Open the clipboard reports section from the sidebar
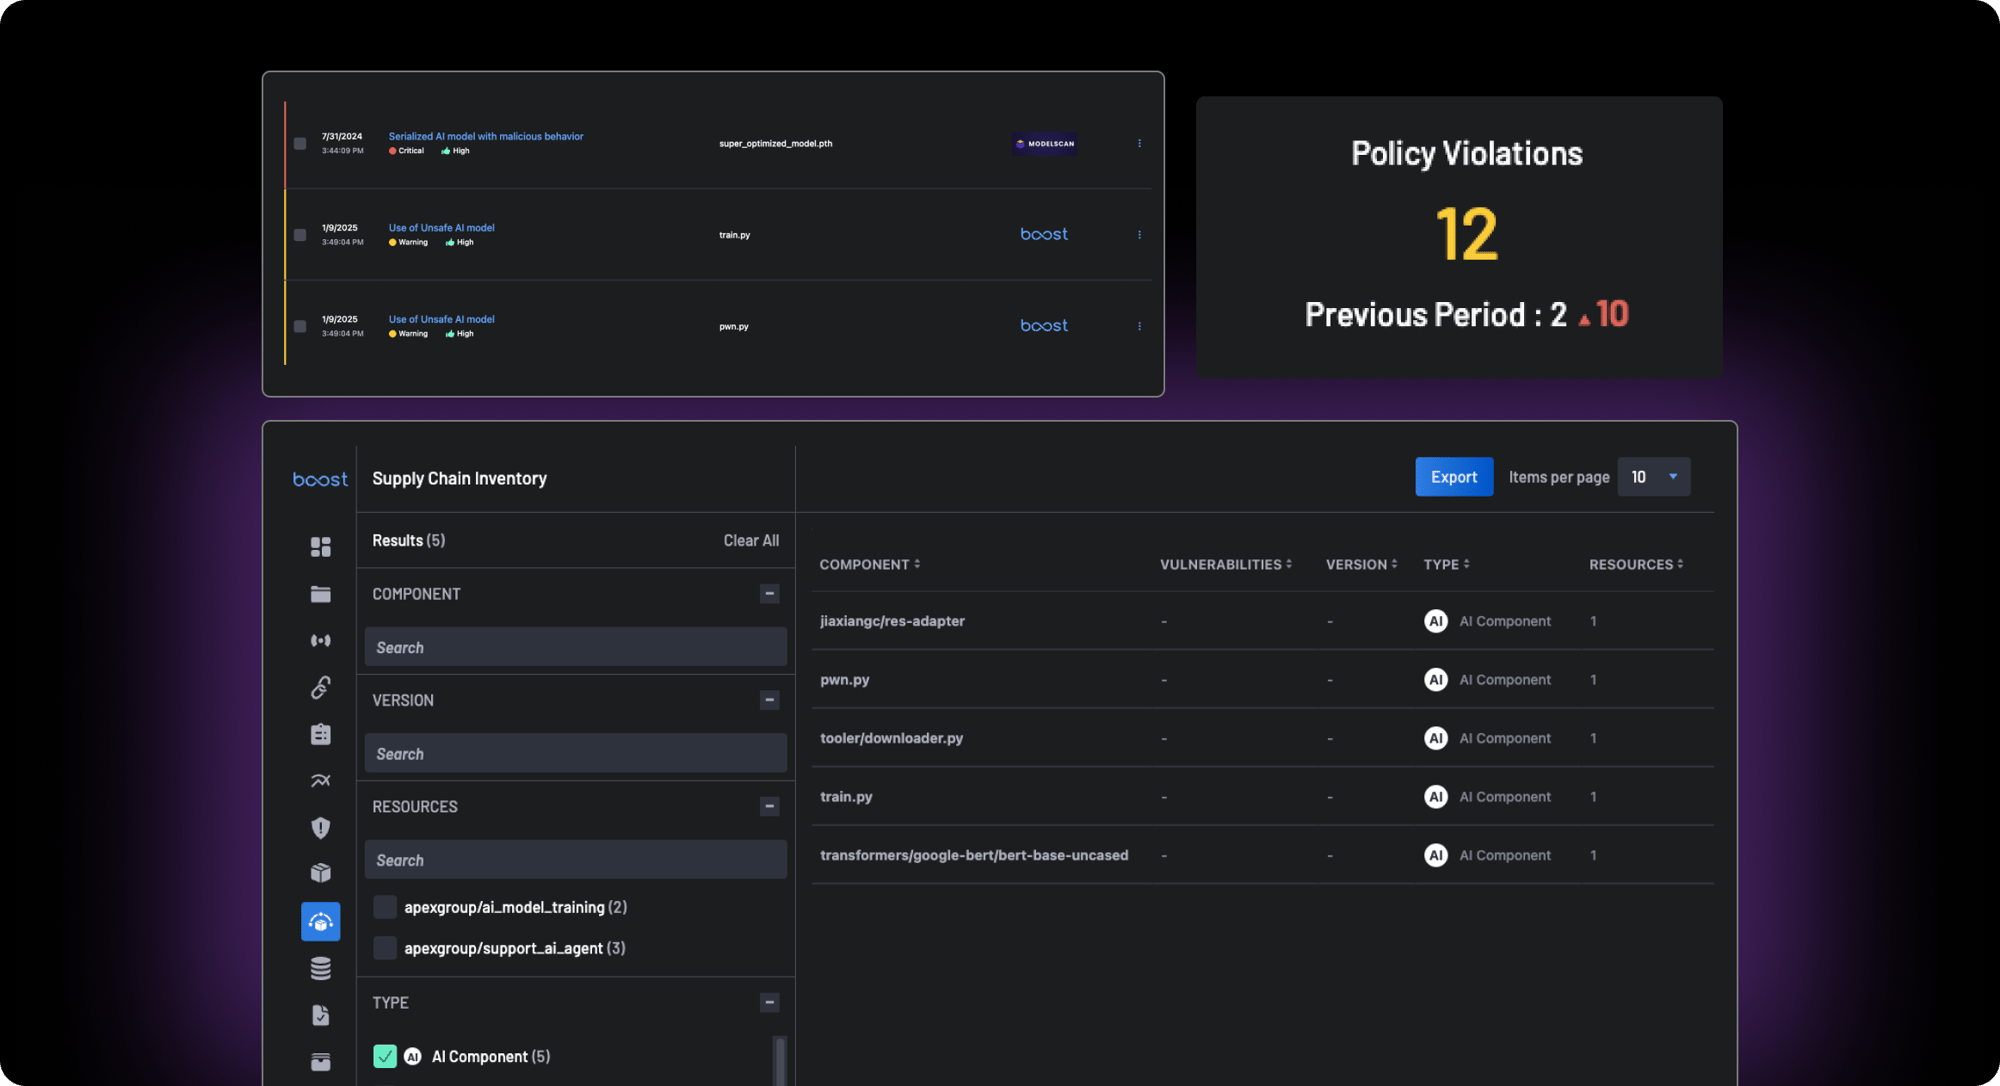This screenshot has width=2000, height=1086. 320,733
